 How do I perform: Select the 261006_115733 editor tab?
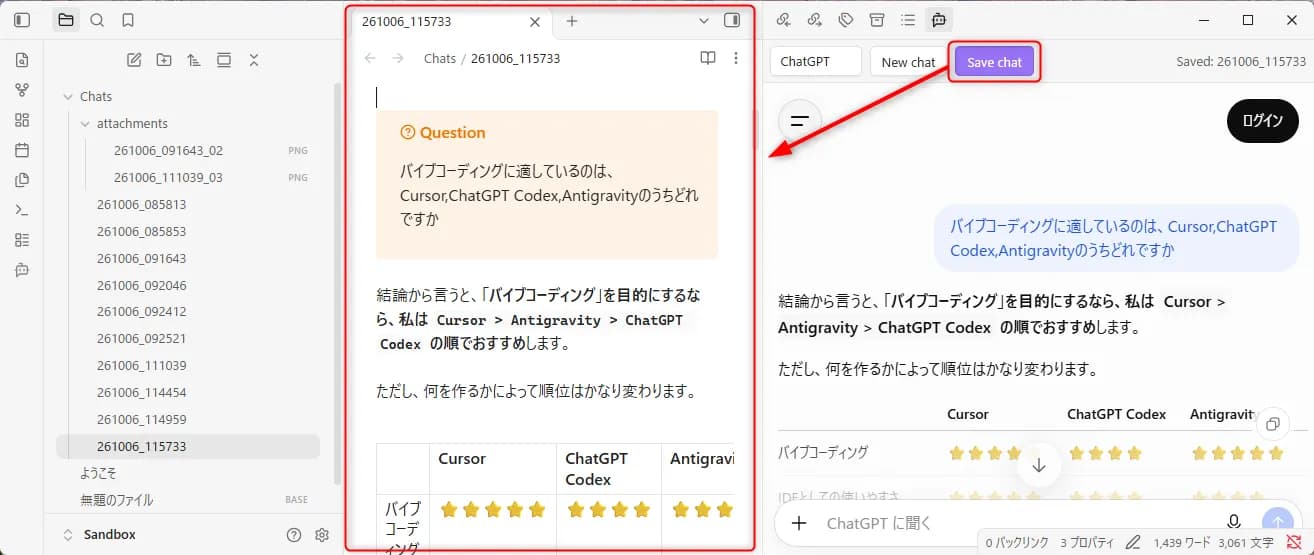(450, 21)
